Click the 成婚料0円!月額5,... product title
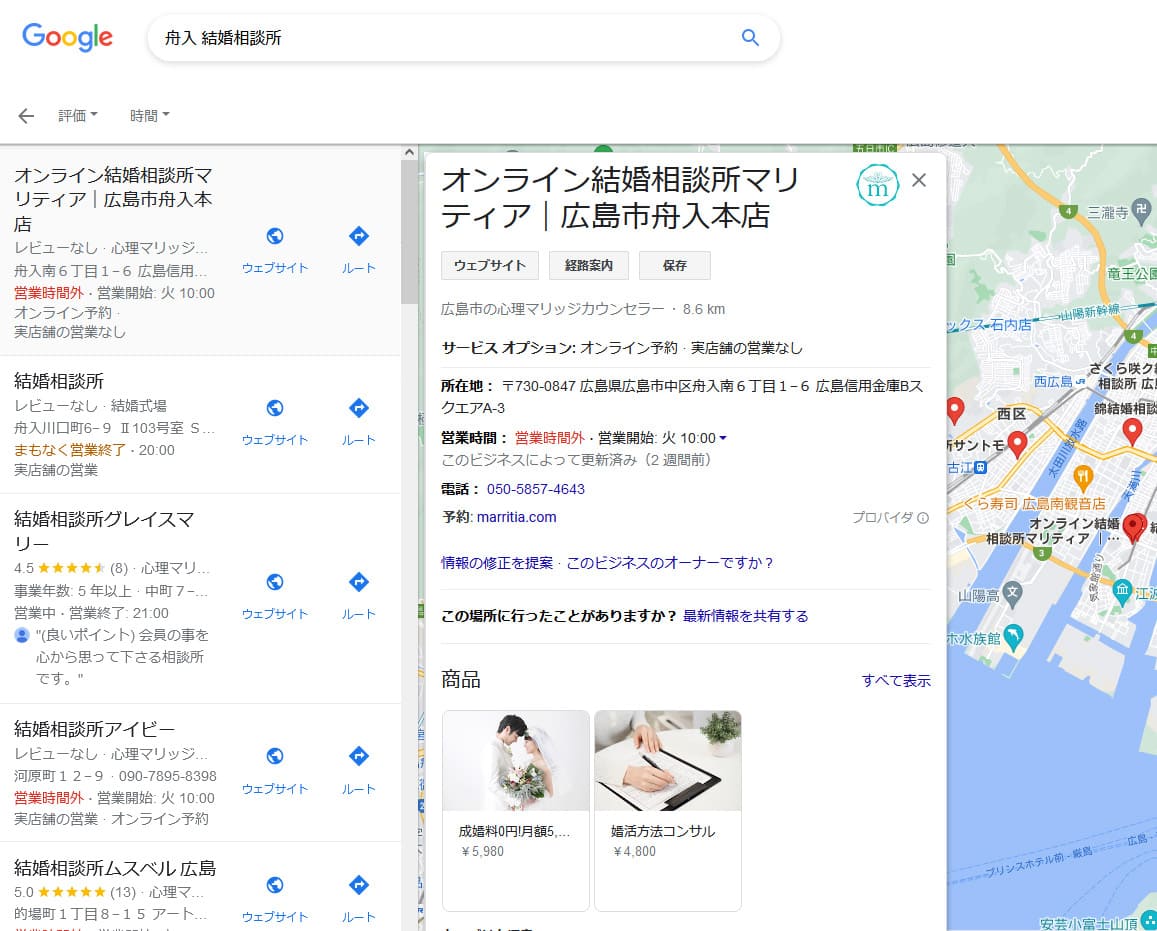 (514, 831)
